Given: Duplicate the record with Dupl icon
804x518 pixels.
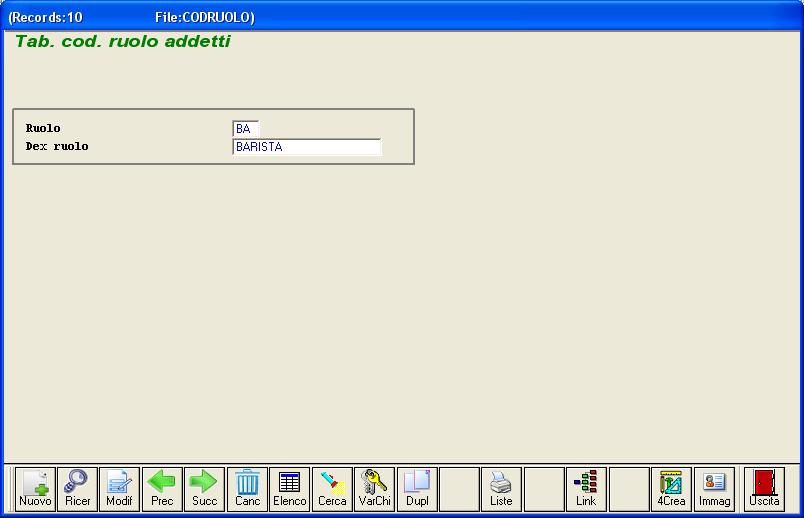Looking at the screenshot, I should point(417,488).
